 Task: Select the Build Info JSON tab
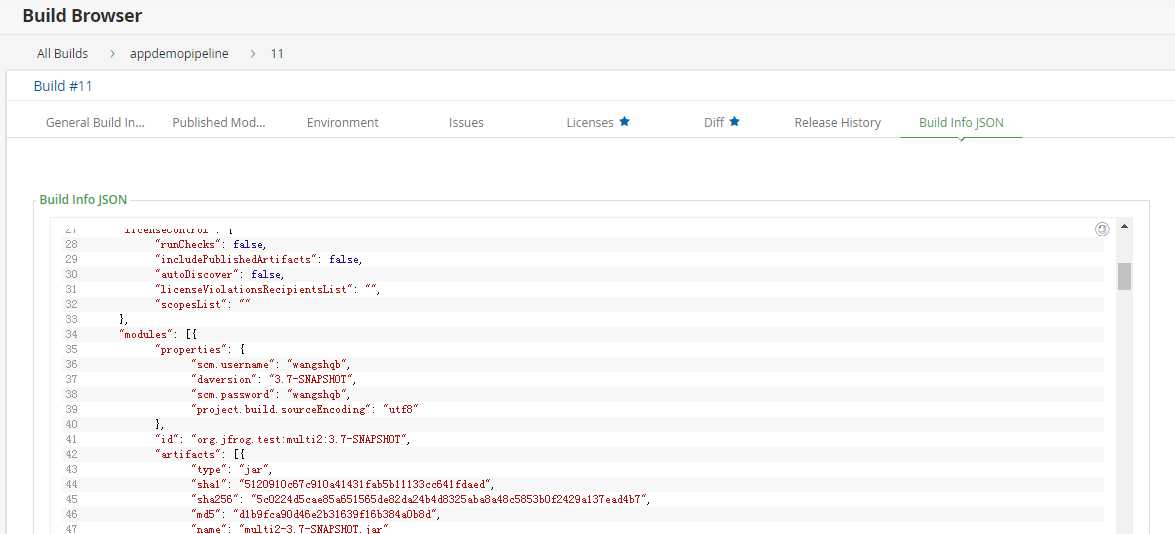[x=961, y=122]
